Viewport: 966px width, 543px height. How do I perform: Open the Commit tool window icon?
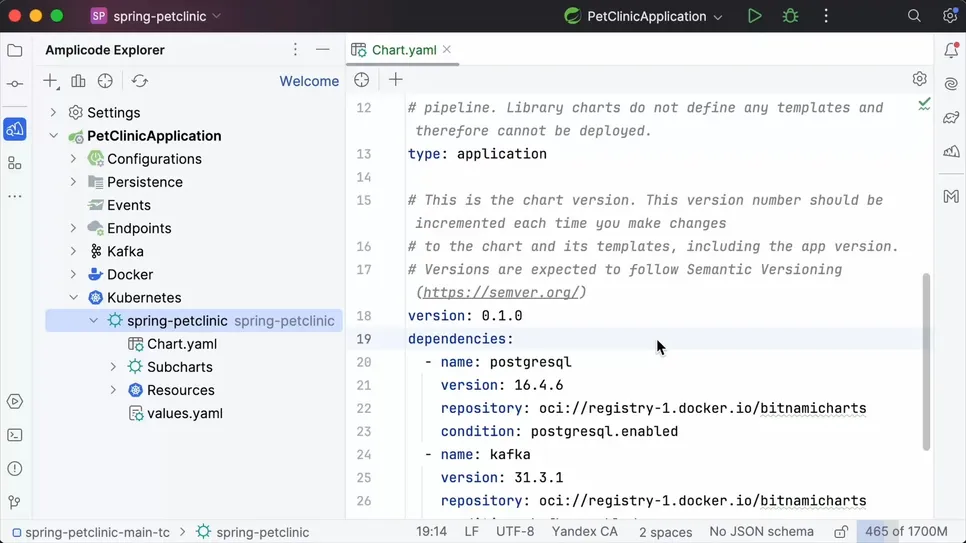pos(15,84)
